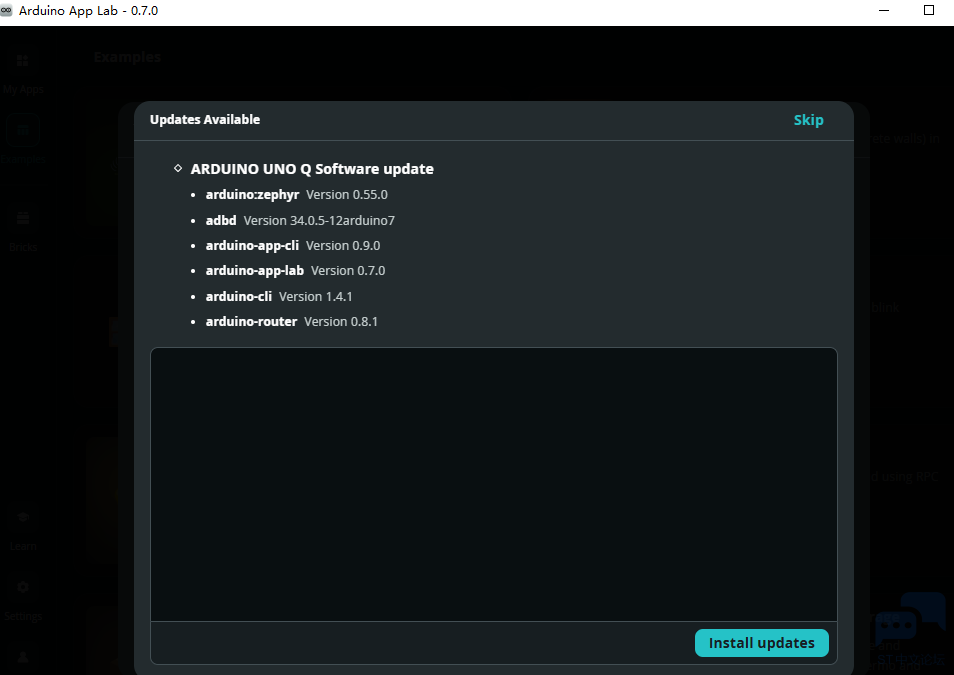Click the Updates Available dialog title
Image resolution: width=954 pixels, height=675 pixels.
[x=204, y=119]
